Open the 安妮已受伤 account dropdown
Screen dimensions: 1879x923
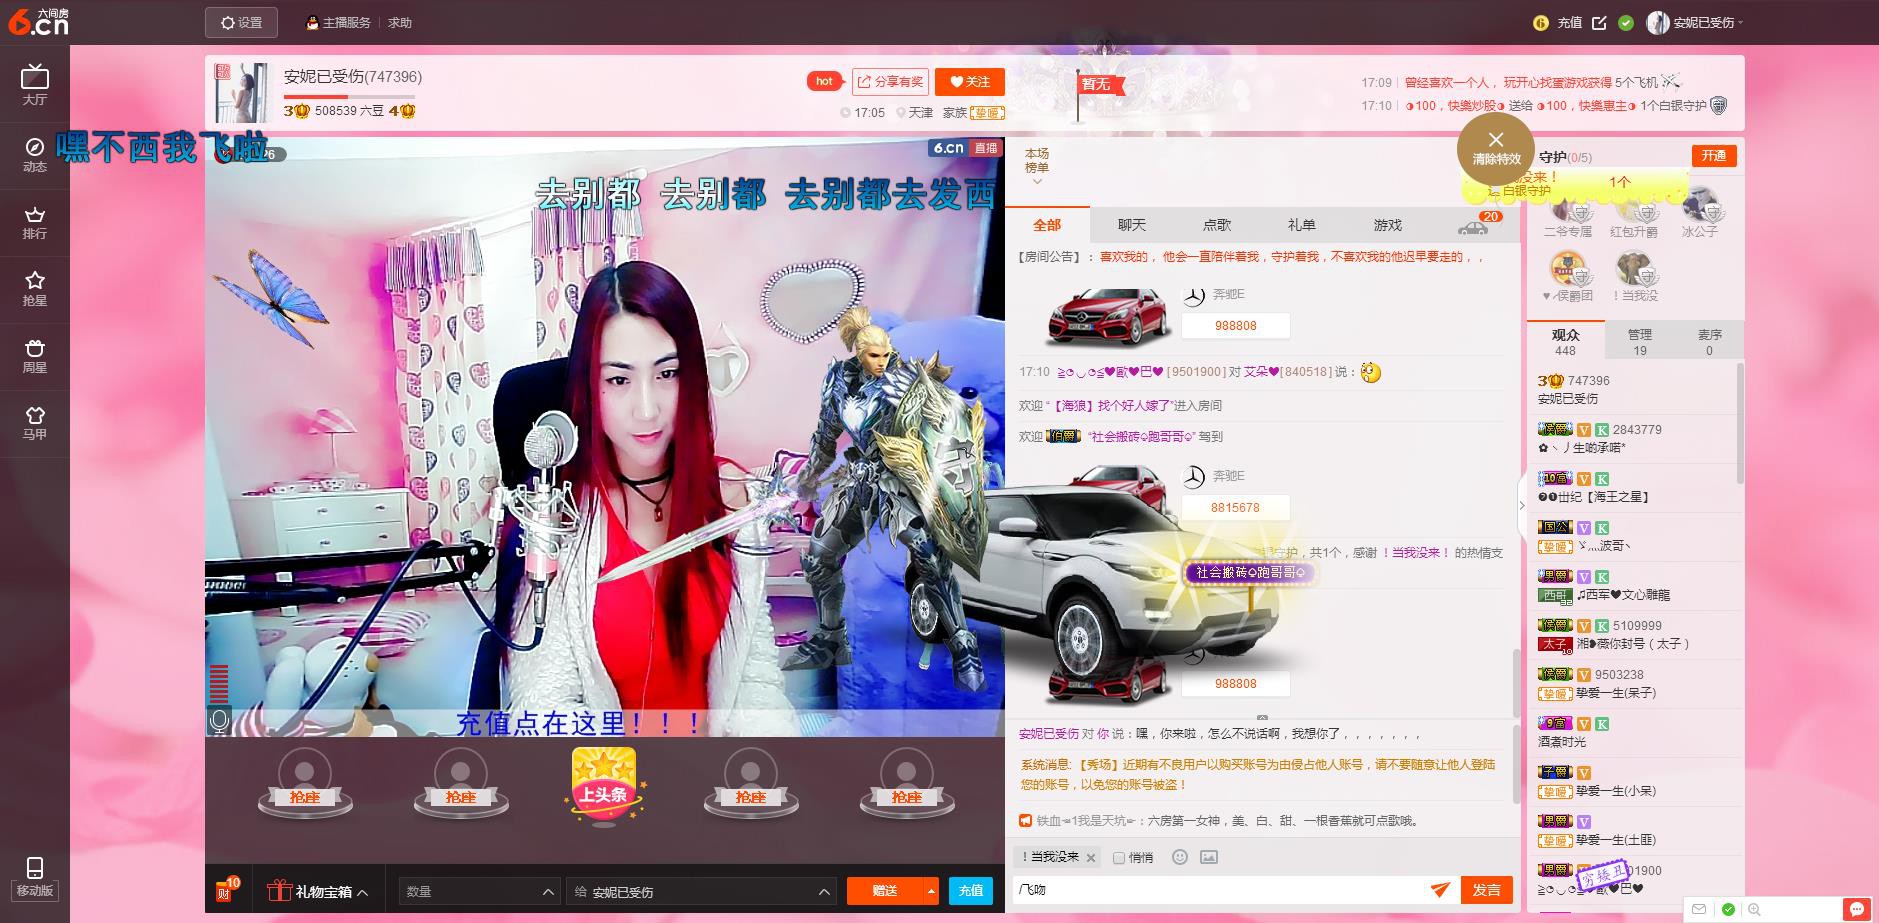(x=1695, y=22)
